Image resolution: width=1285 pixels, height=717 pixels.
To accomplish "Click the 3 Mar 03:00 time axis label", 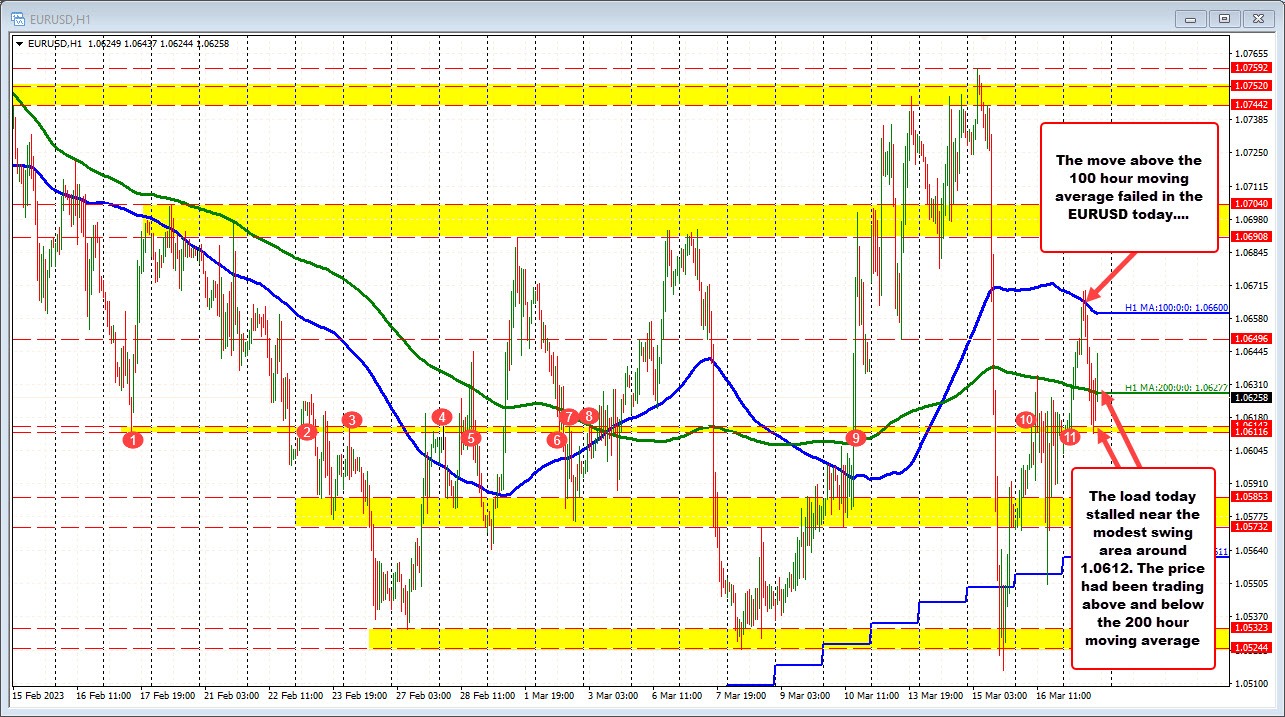I will 613,694.
